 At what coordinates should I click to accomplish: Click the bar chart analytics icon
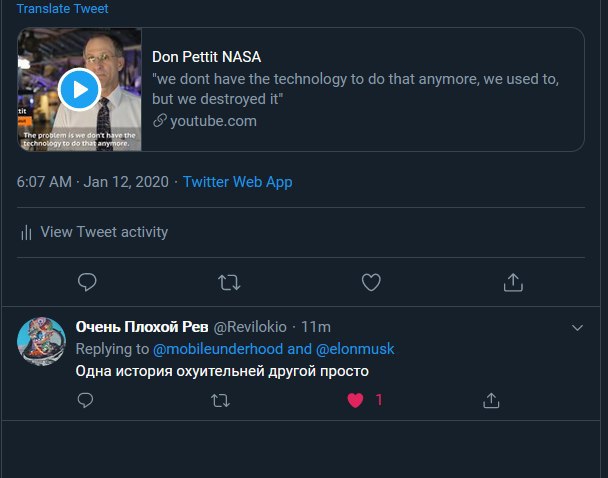(x=26, y=232)
